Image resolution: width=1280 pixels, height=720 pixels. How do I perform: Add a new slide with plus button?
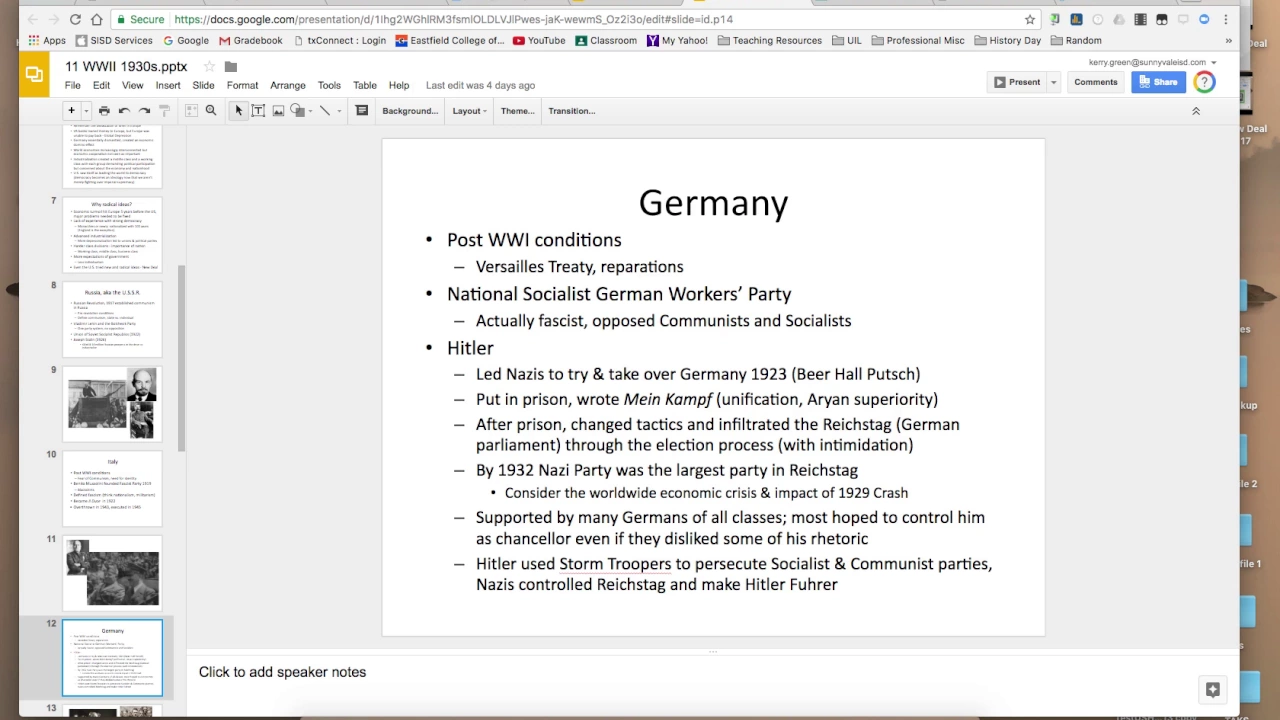coord(71,111)
